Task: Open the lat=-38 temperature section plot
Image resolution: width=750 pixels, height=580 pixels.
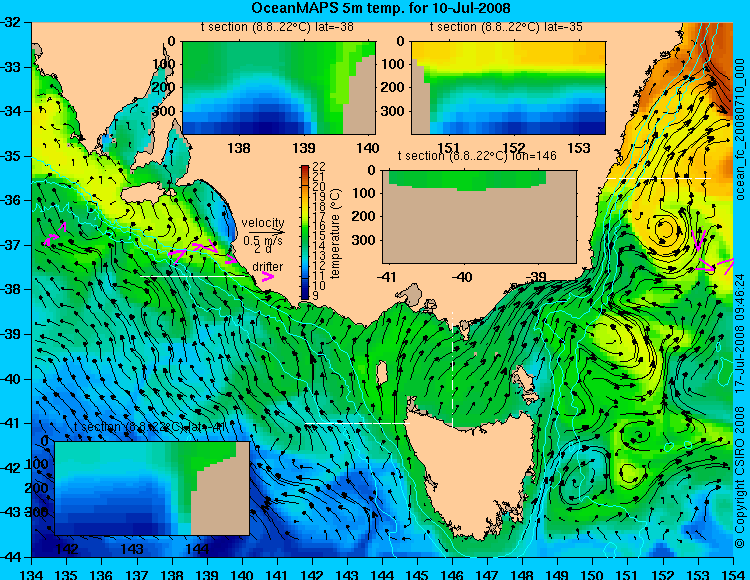Action: pos(279,88)
